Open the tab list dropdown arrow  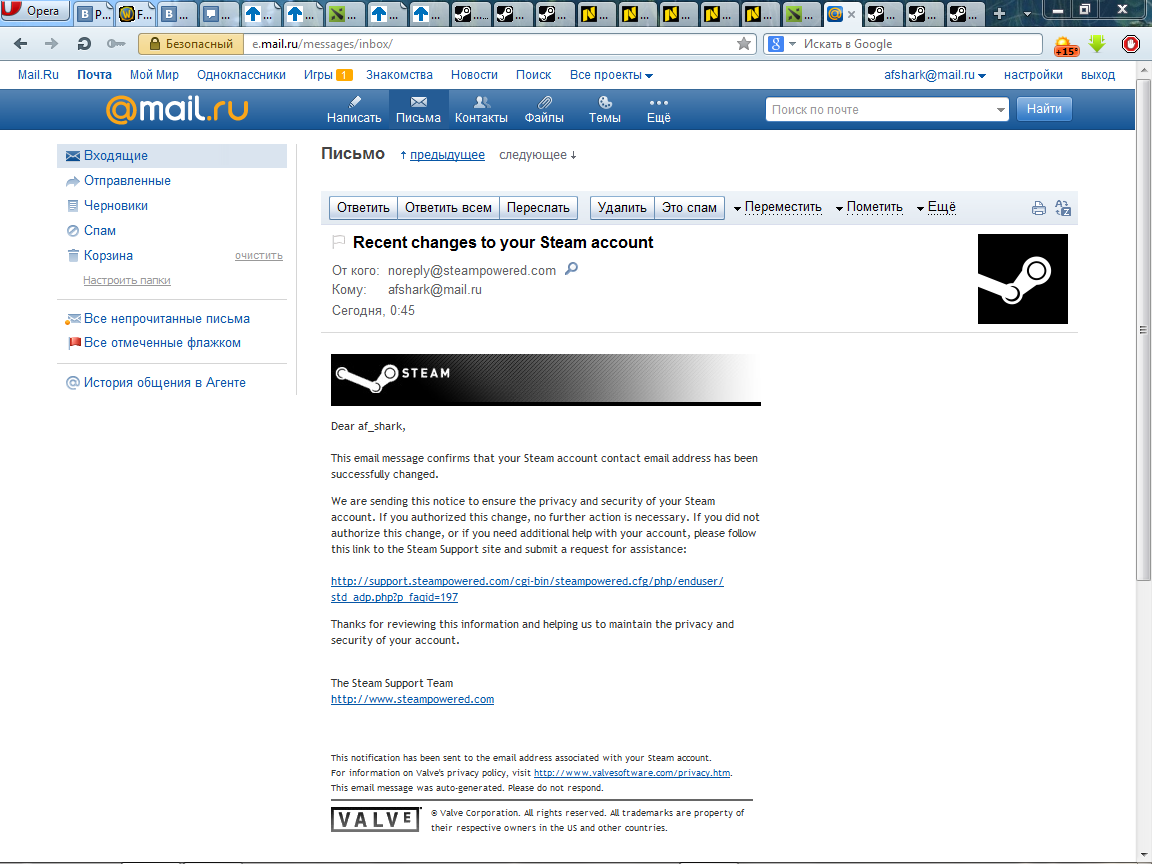1027,14
